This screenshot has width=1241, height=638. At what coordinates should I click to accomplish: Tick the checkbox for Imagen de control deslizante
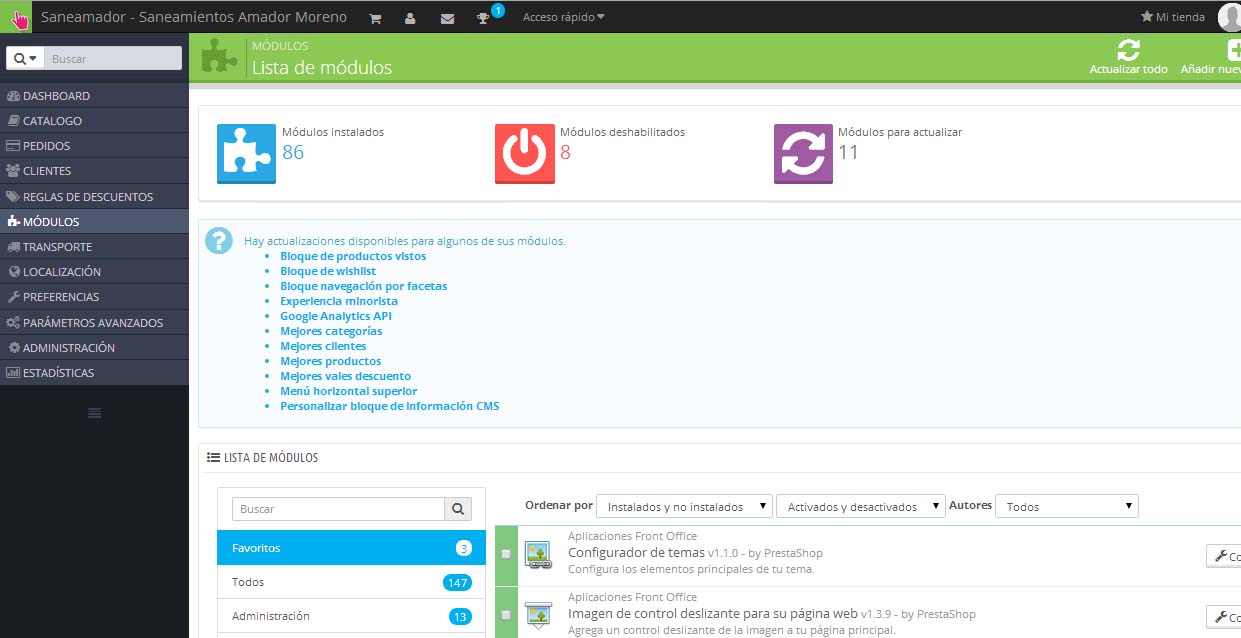[506, 614]
